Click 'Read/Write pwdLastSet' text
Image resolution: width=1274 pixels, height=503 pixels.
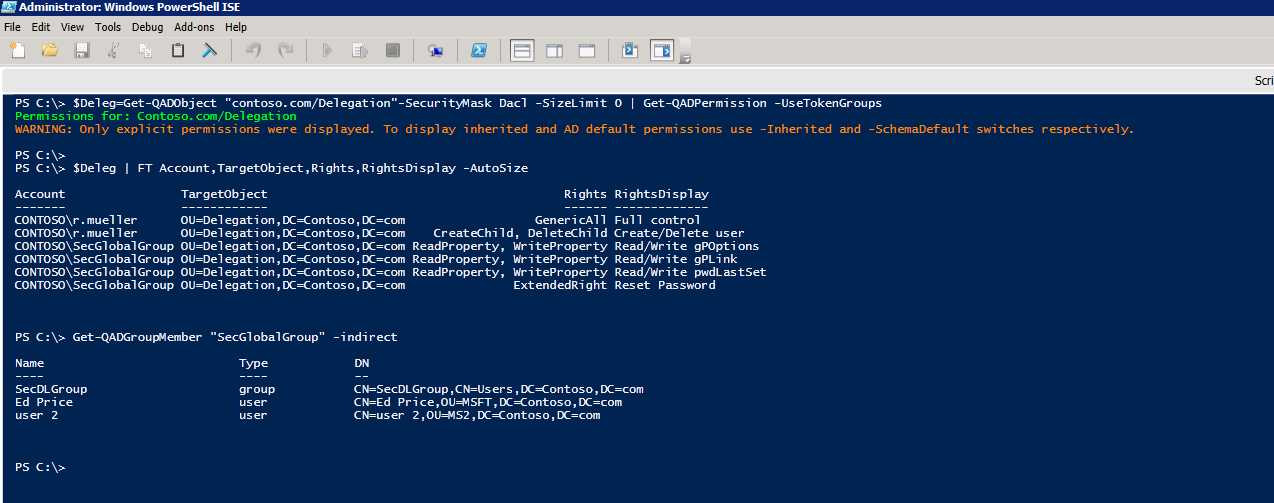pyautogui.click(x=690, y=272)
